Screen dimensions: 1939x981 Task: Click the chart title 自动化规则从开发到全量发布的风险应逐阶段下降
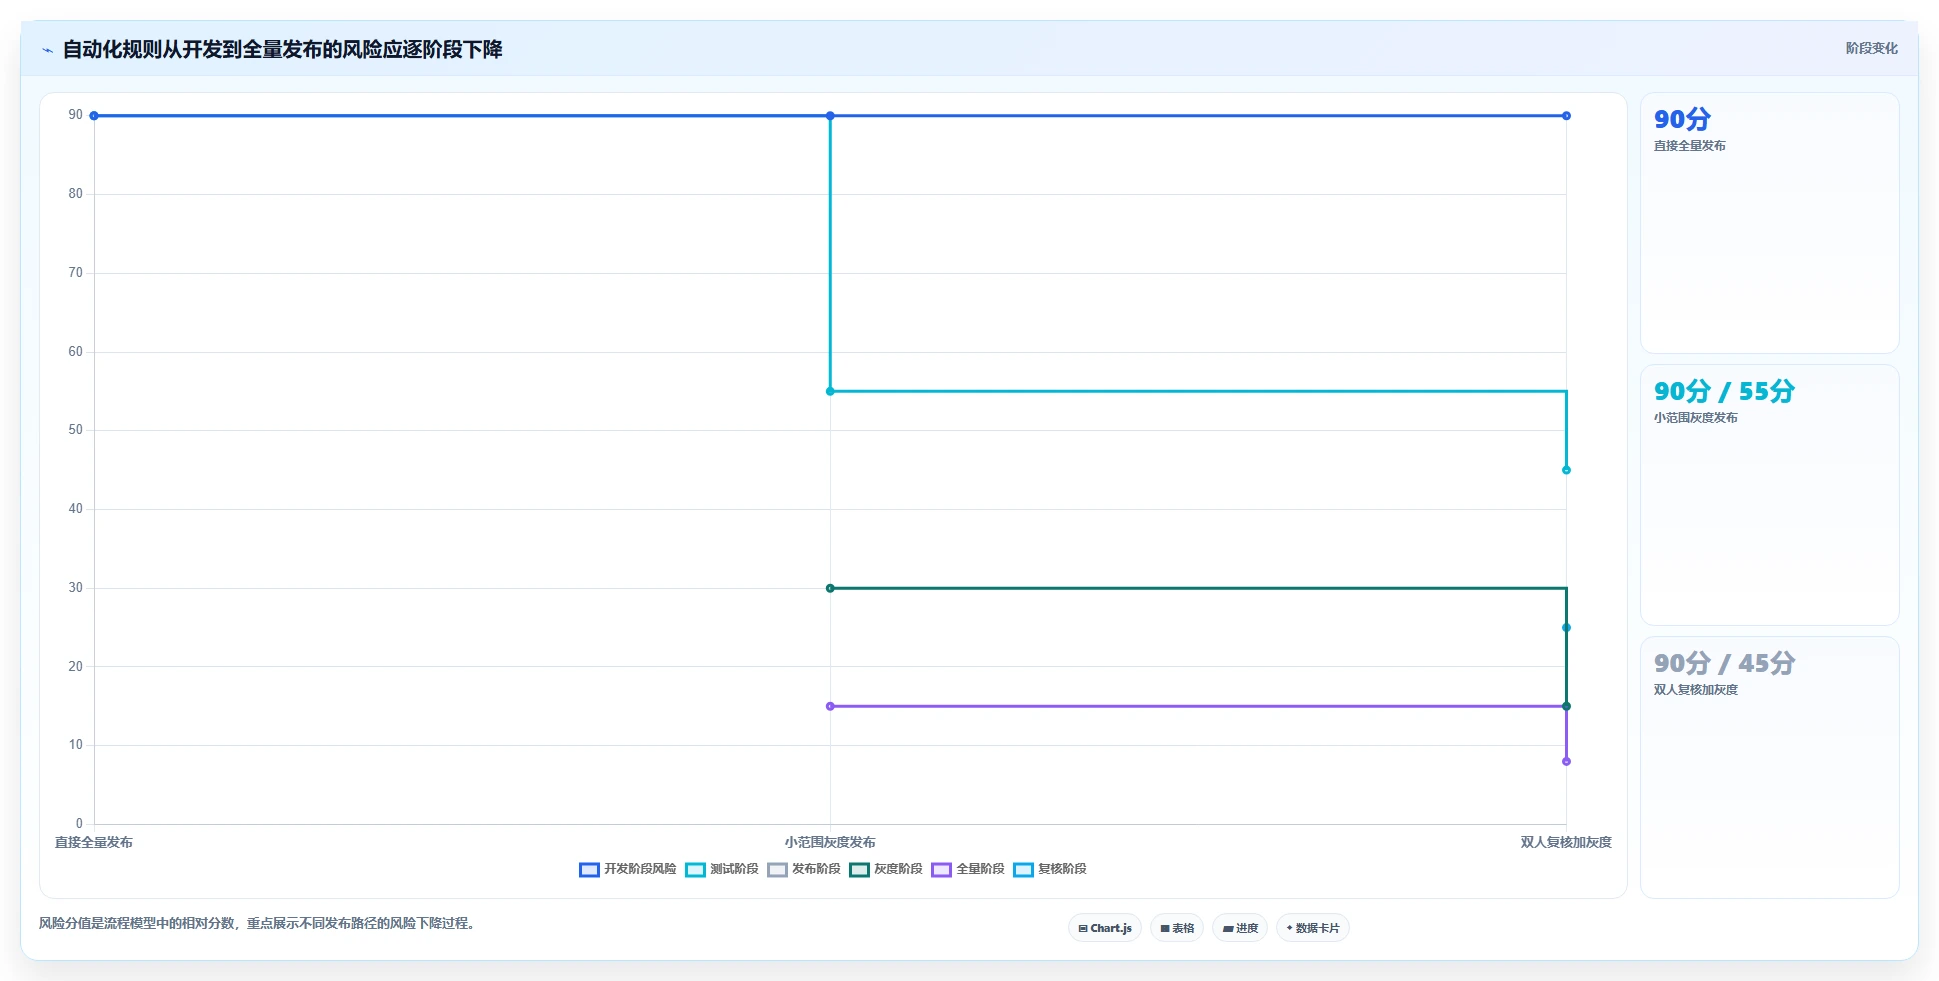(x=282, y=49)
